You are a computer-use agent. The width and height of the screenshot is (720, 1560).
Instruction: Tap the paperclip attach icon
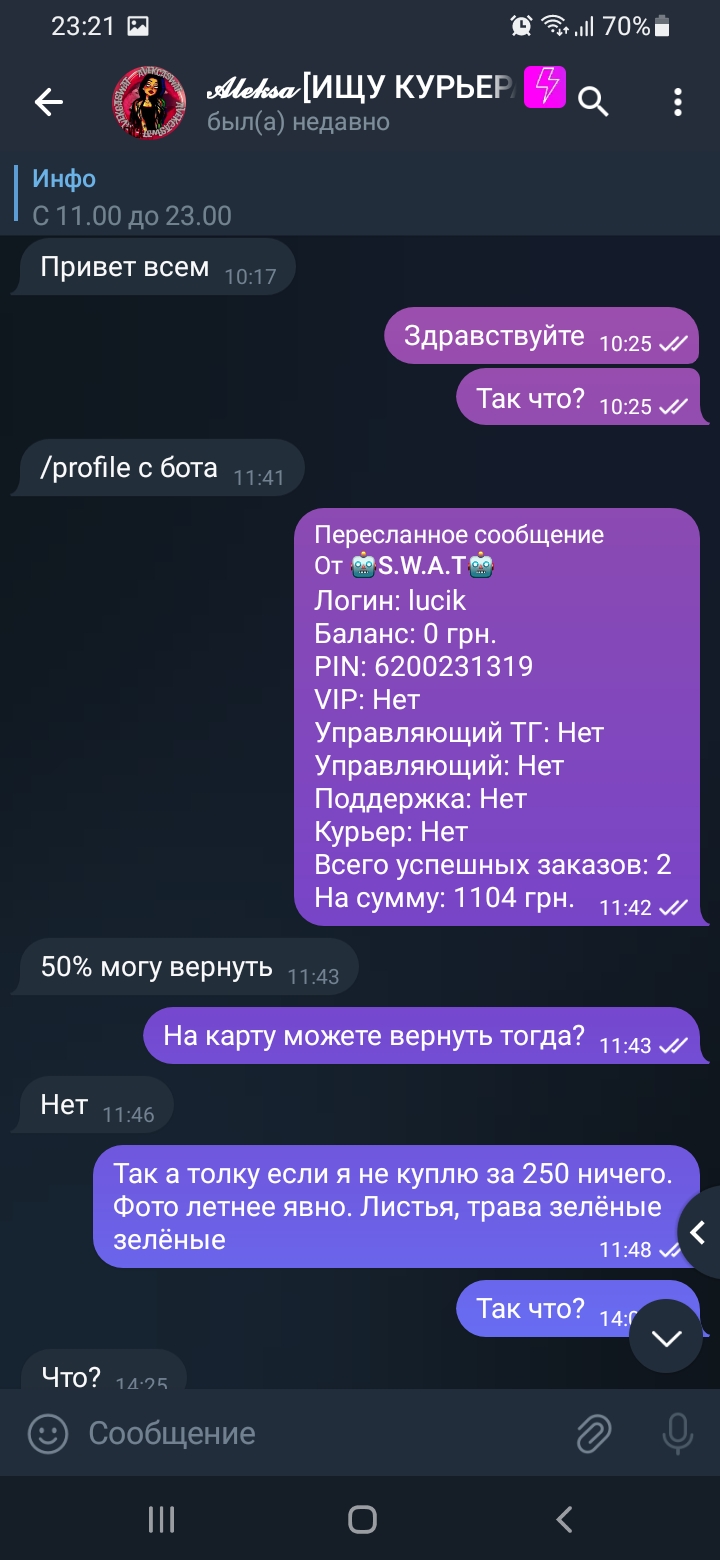594,1434
